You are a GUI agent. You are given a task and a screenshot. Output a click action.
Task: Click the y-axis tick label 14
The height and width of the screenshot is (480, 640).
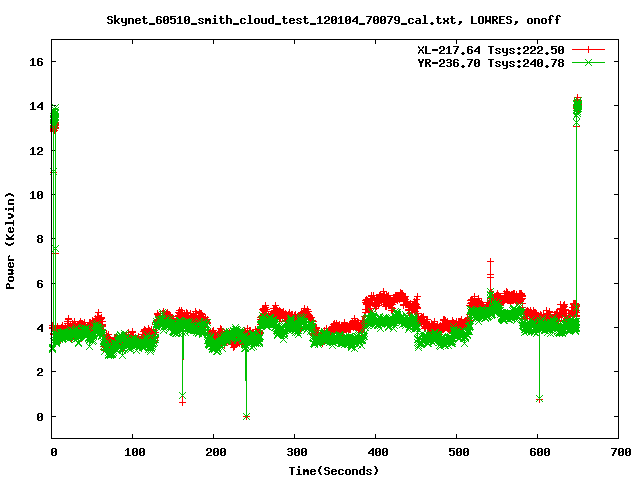[36, 106]
